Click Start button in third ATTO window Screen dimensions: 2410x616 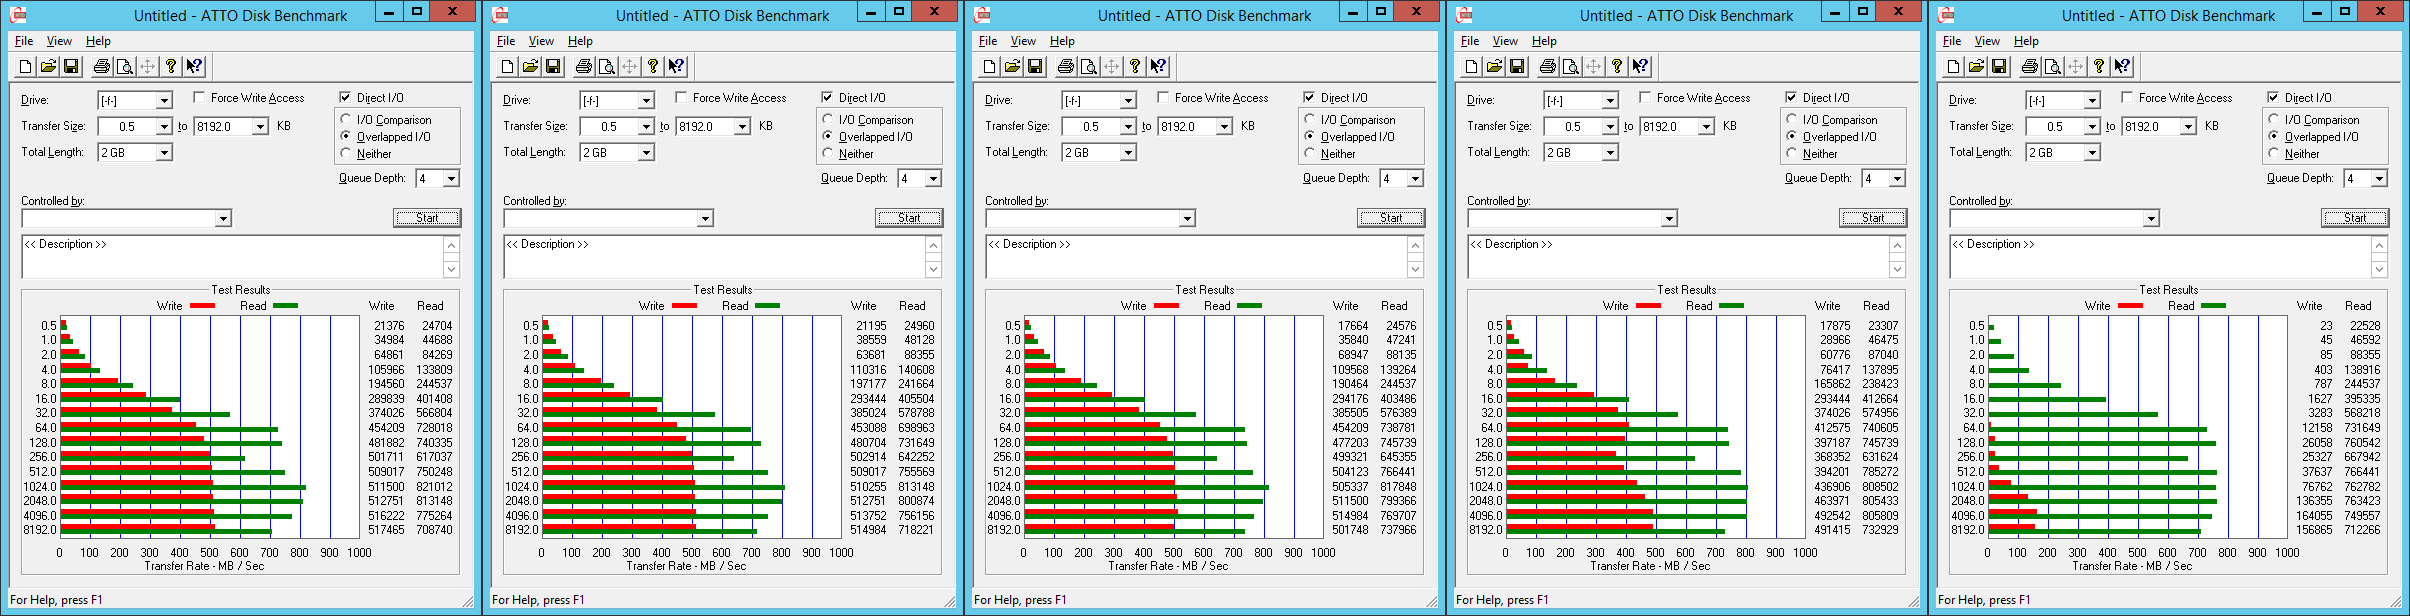click(x=1391, y=218)
